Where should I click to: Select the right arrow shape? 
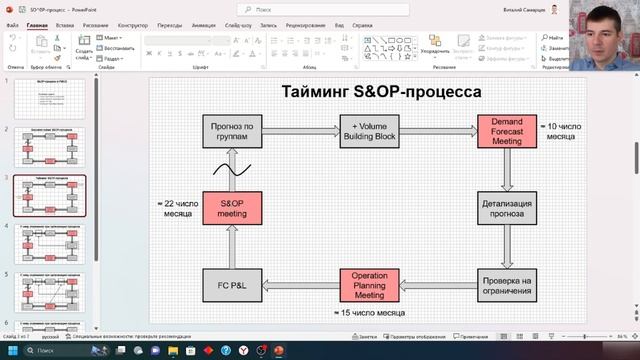391,49
